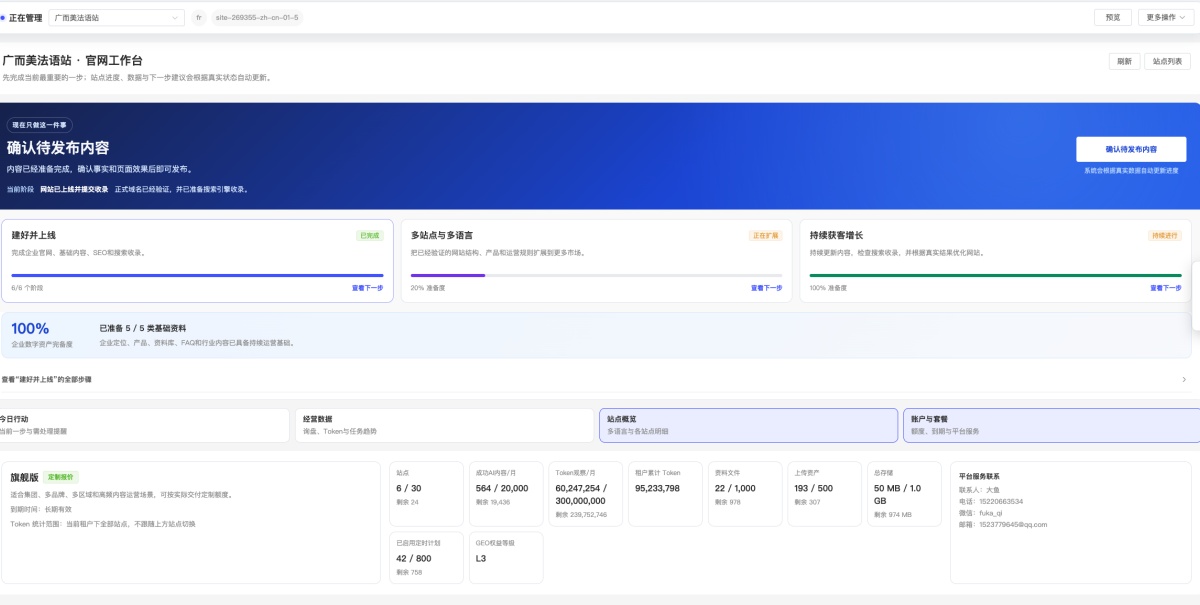Click 租户累计 Token 95,233,798 value

658,488
